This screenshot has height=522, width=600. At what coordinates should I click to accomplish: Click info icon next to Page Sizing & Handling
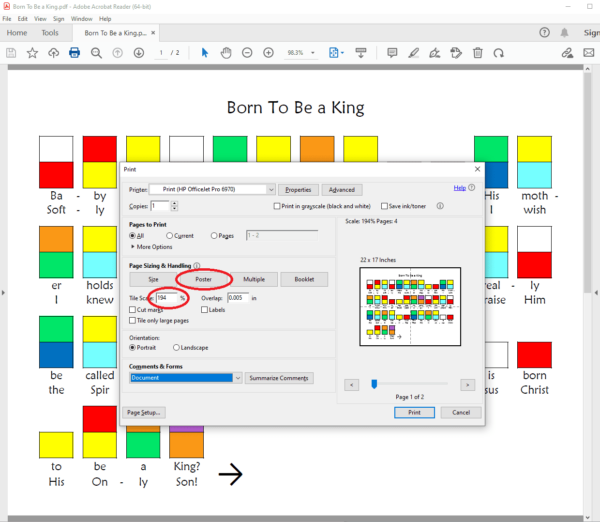coord(197,266)
